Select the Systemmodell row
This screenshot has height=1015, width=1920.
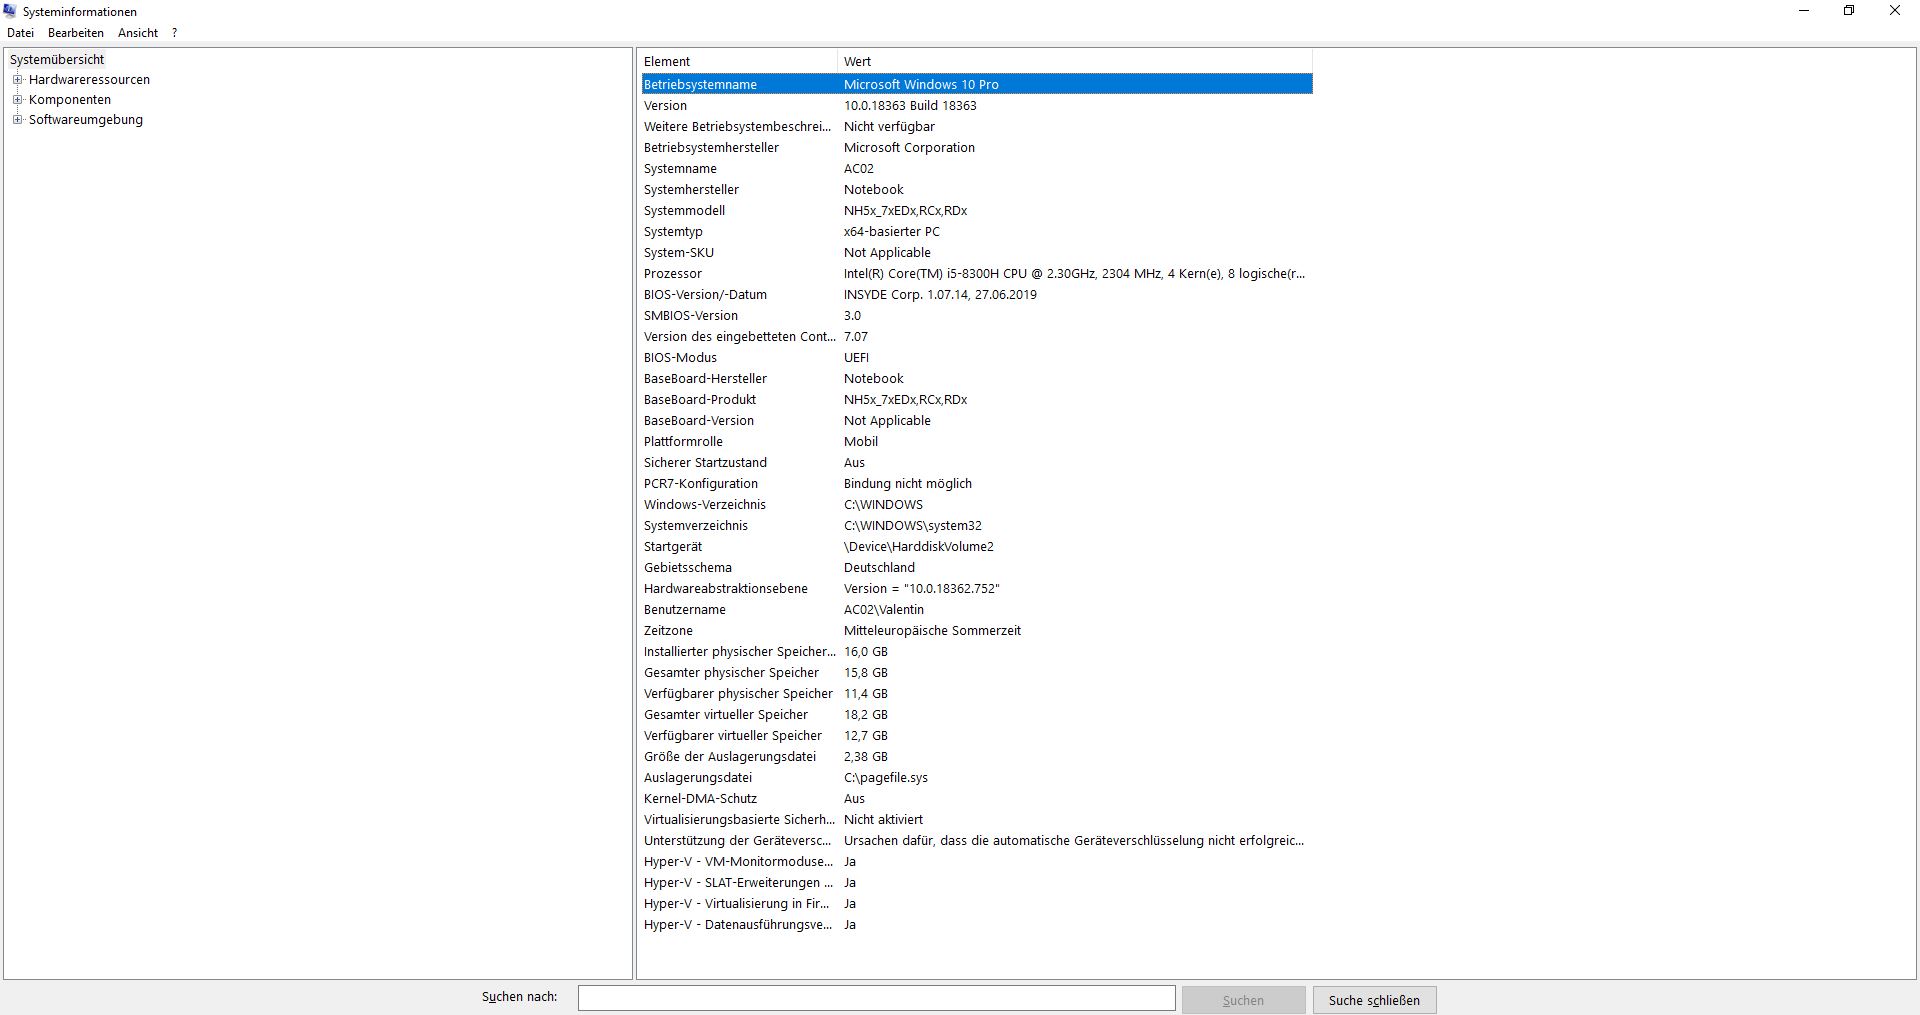click(x=977, y=211)
